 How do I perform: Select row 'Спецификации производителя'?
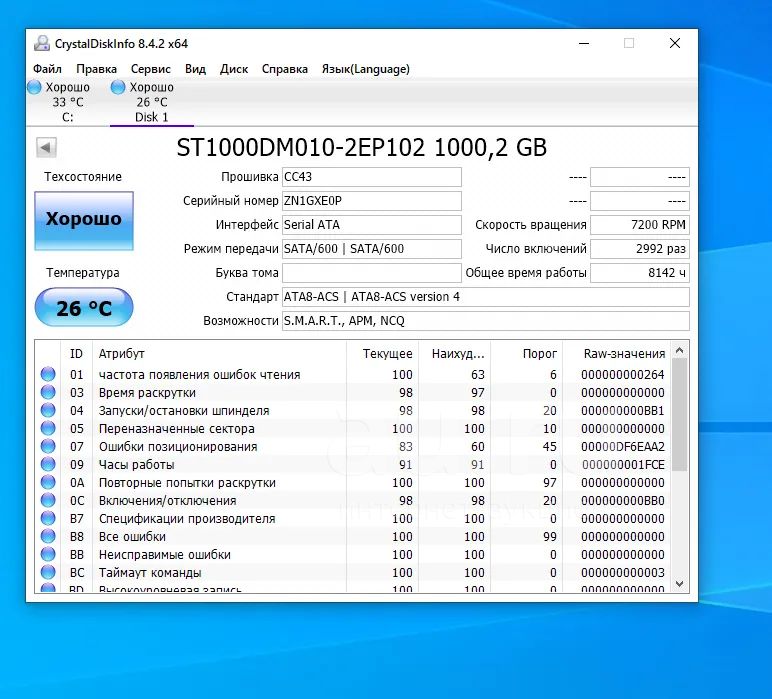point(353,518)
